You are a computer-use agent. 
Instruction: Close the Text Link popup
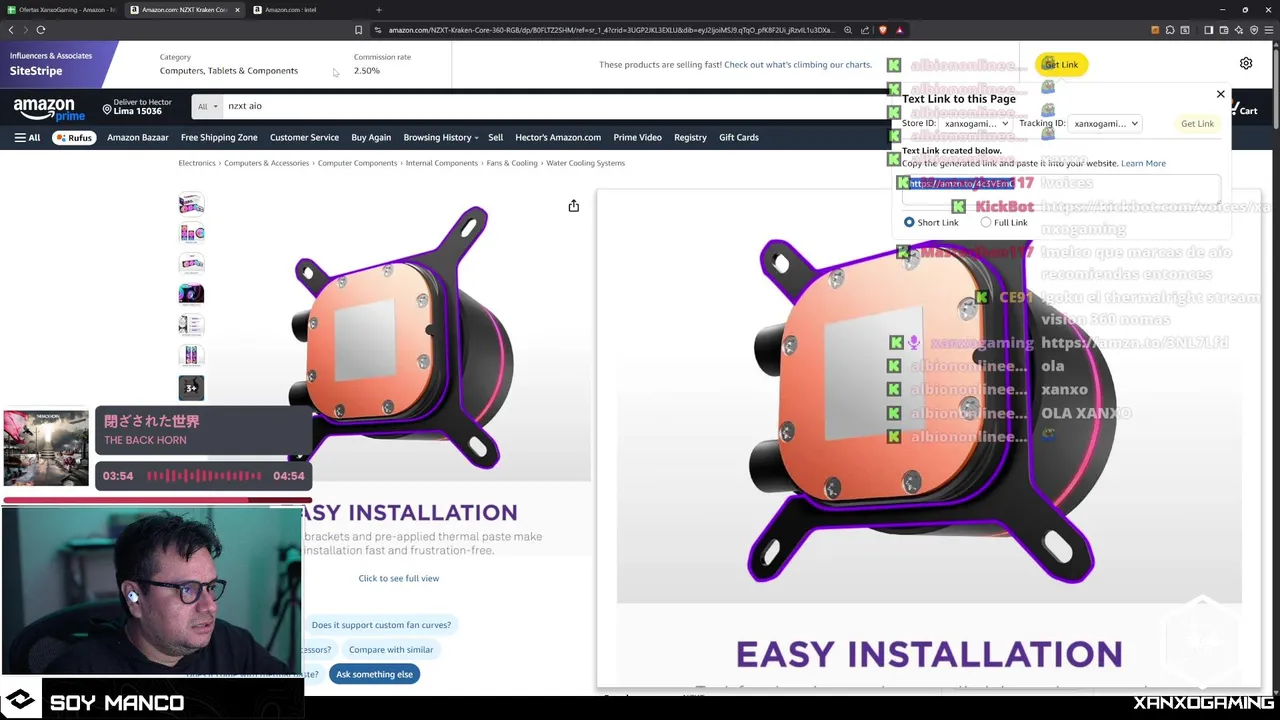[x=1220, y=95]
